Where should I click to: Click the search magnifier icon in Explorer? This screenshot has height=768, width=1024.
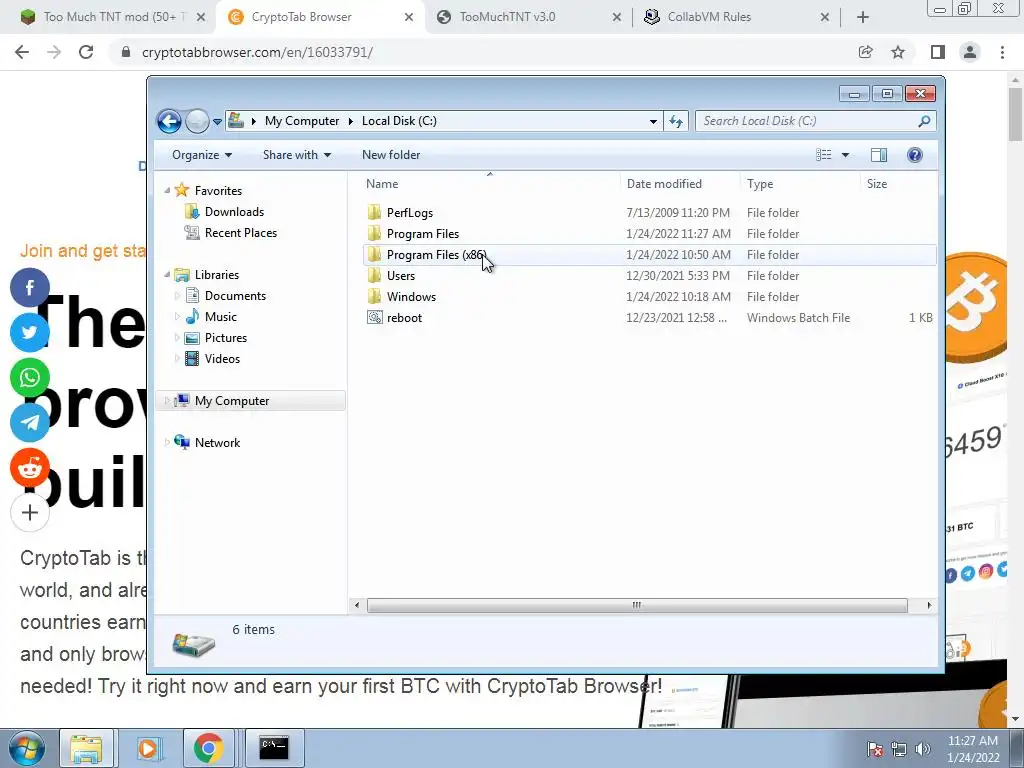924,121
